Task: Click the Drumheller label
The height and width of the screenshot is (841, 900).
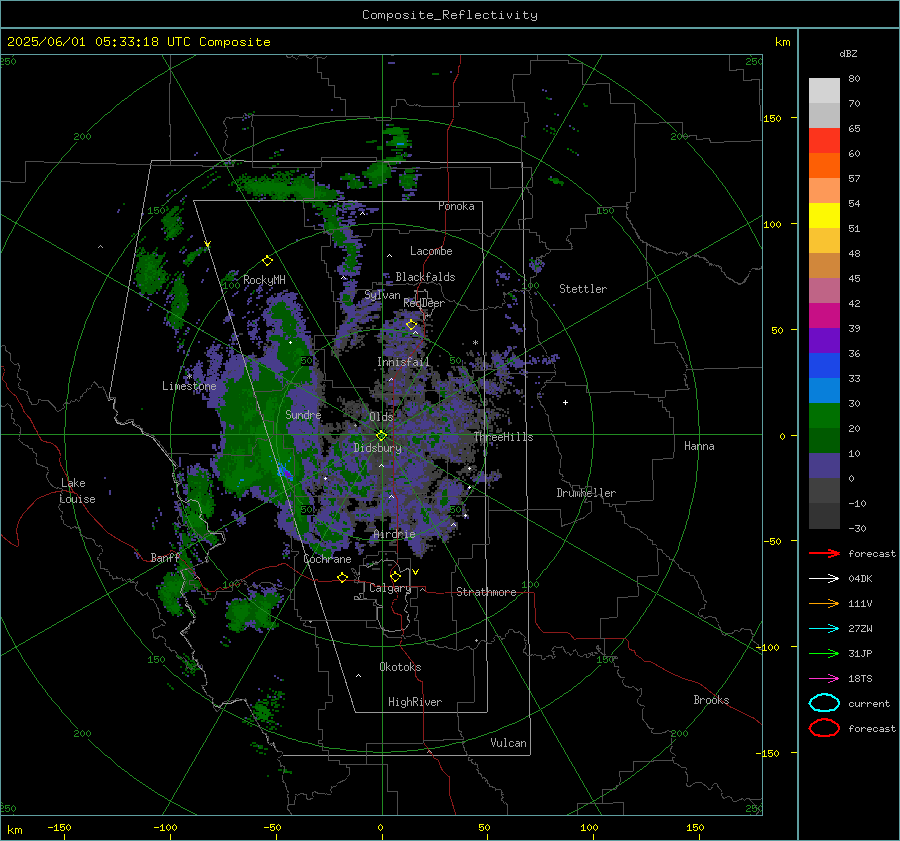Action: [586, 493]
